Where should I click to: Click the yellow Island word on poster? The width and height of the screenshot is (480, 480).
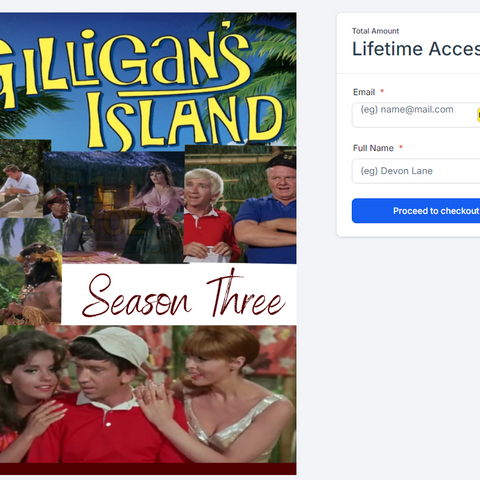click(x=184, y=121)
